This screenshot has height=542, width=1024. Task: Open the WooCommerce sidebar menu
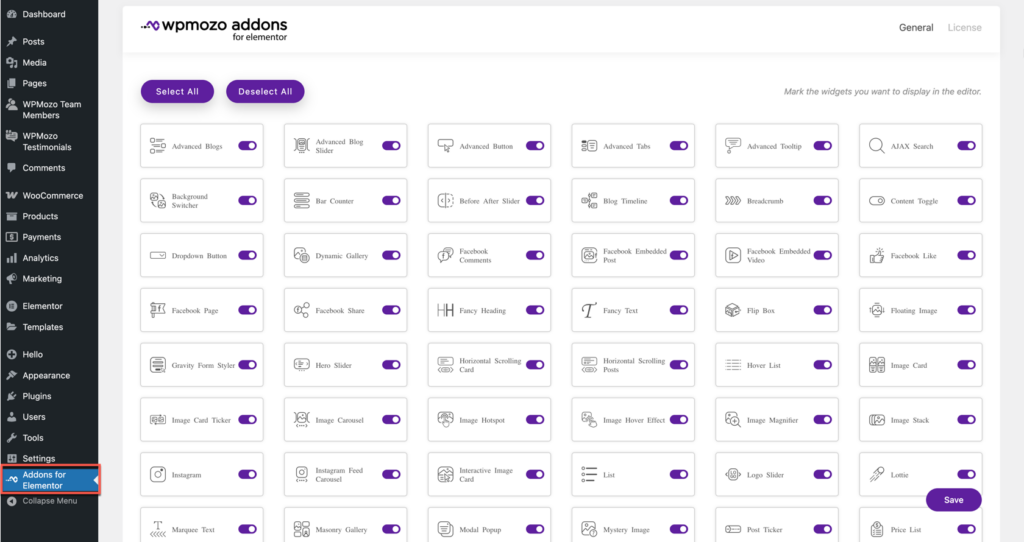(52, 195)
